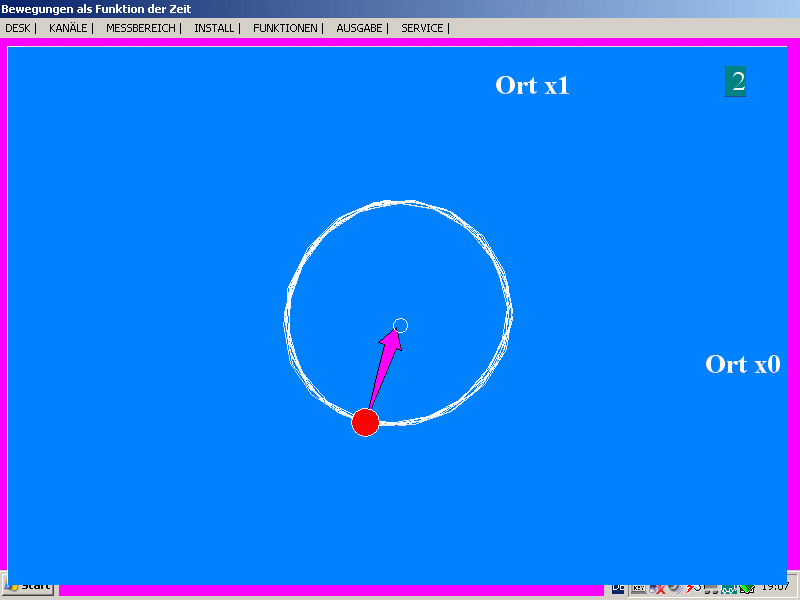This screenshot has height=600, width=800.
Task: Open the SERVICE menu
Action: pos(422,28)
